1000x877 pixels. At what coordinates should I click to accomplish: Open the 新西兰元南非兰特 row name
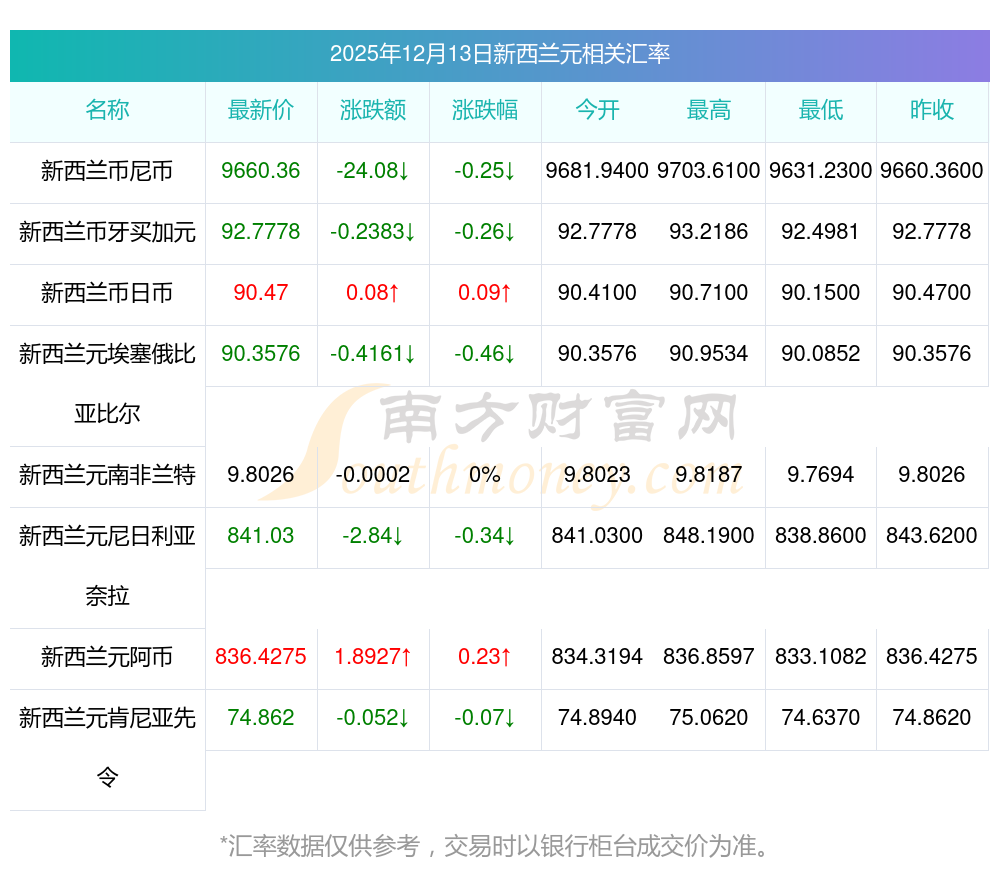107,475
